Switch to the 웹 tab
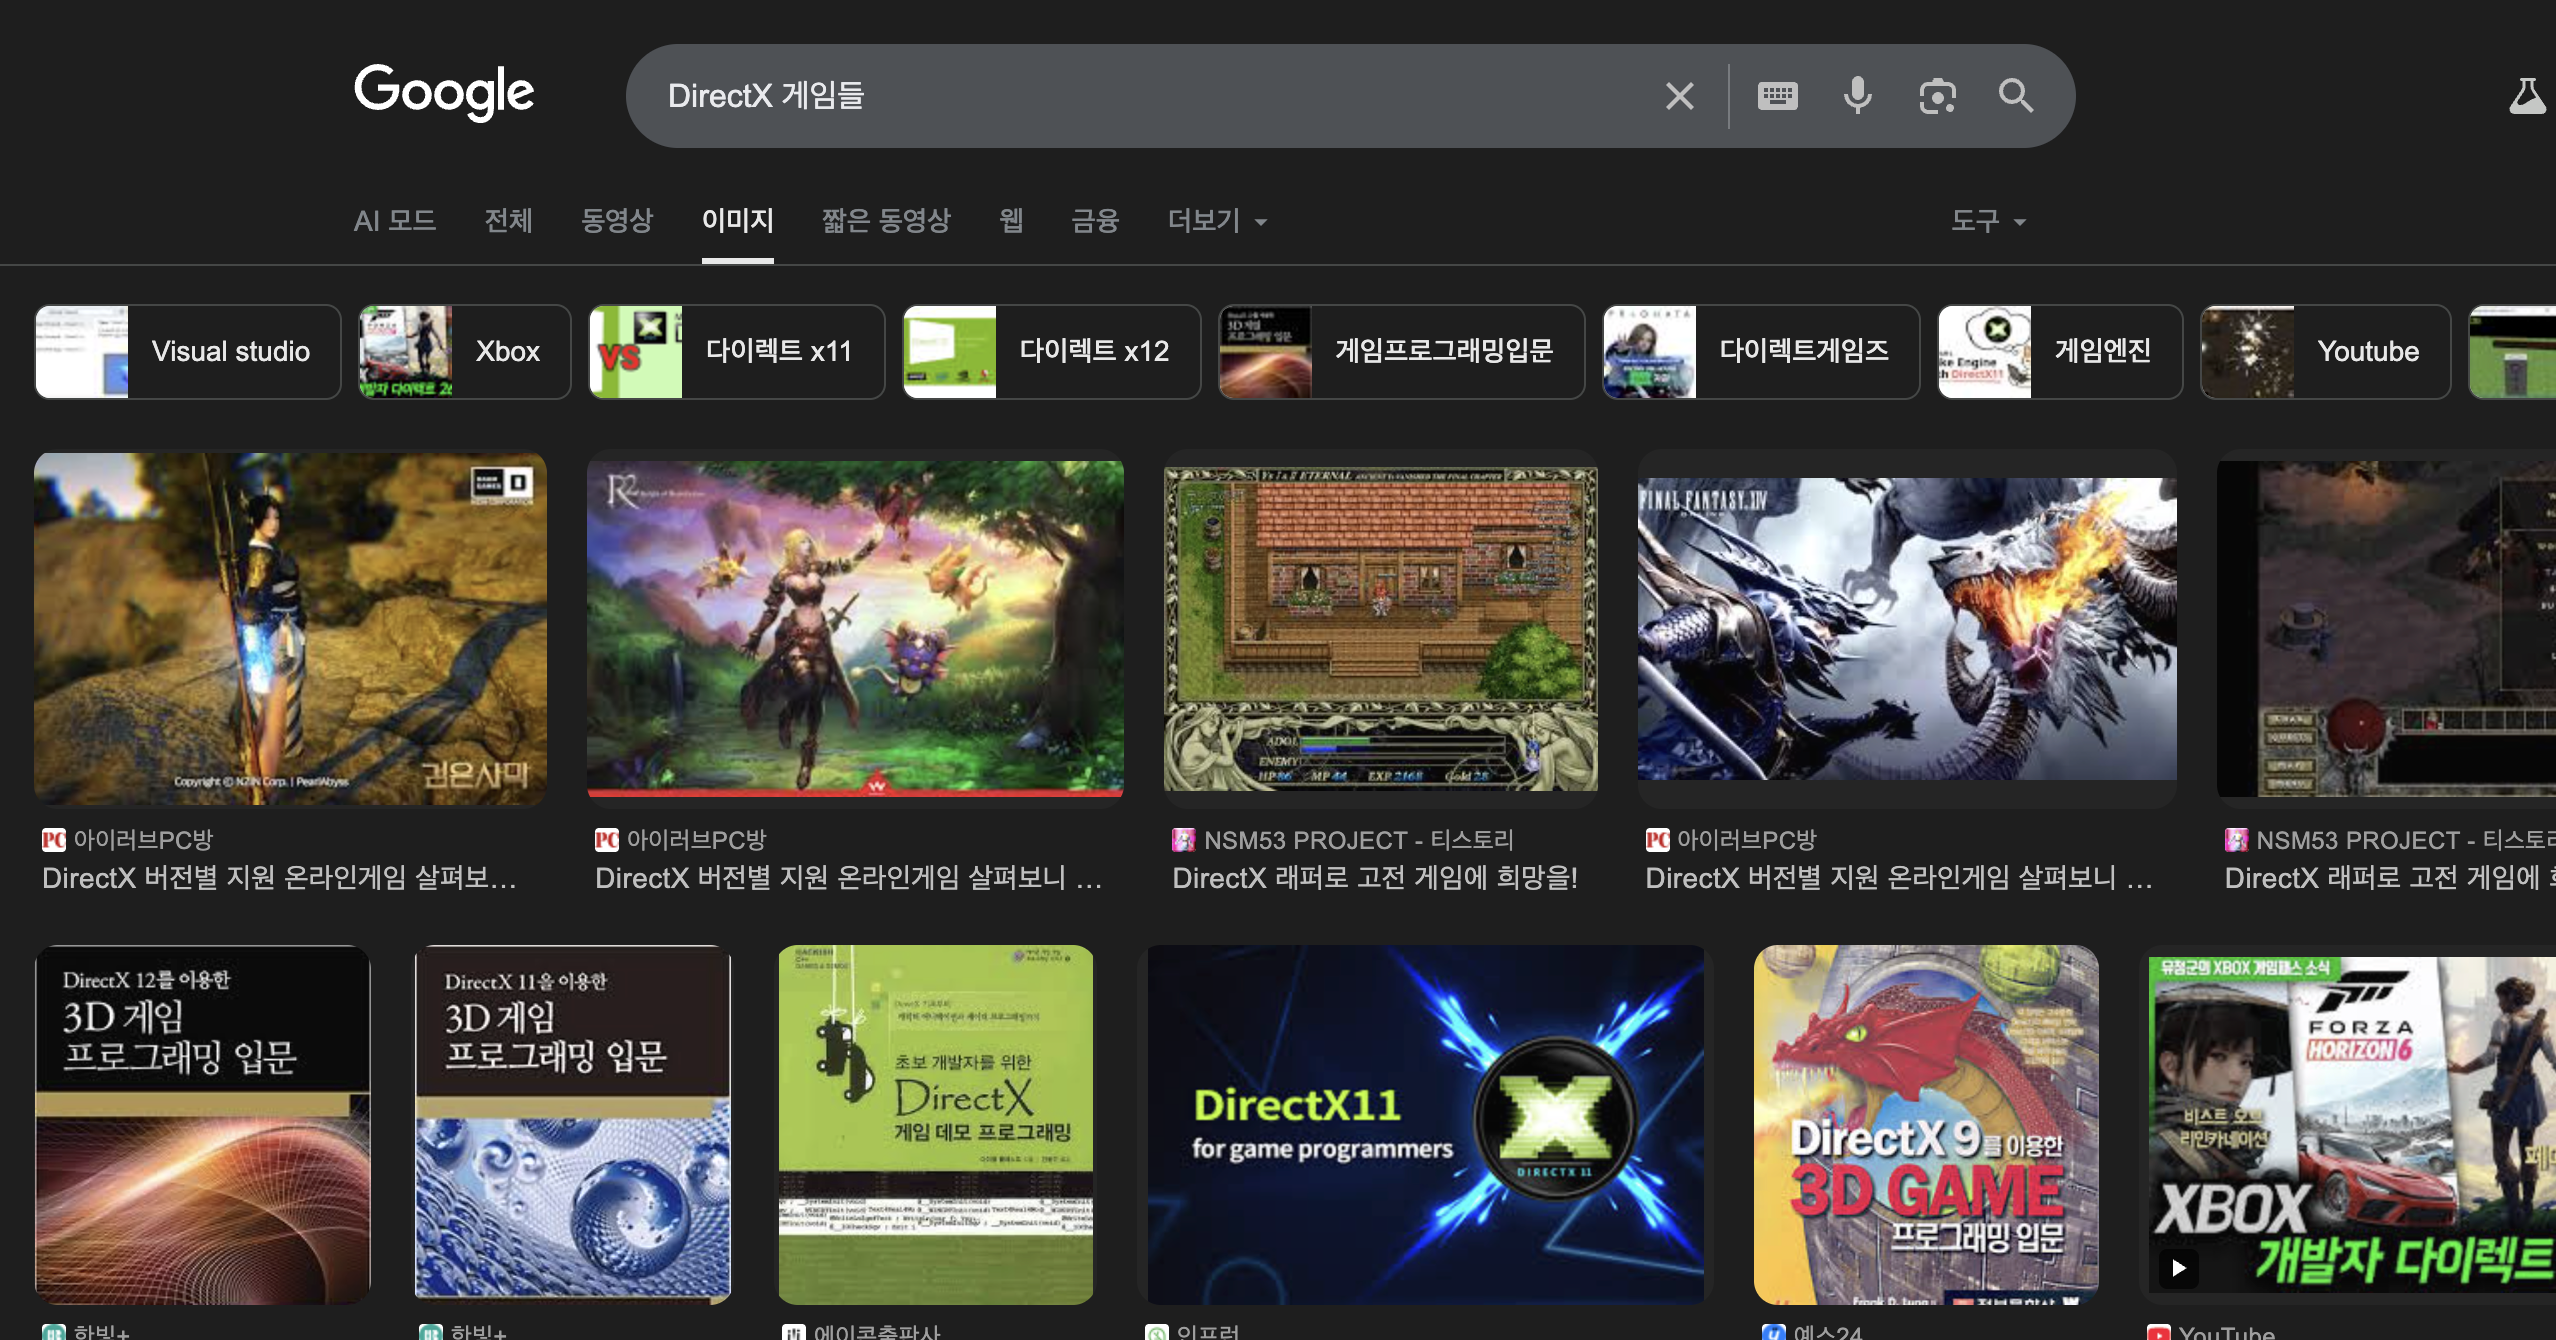Viewport: 2556px width, 1340px height. [1011, 220]
